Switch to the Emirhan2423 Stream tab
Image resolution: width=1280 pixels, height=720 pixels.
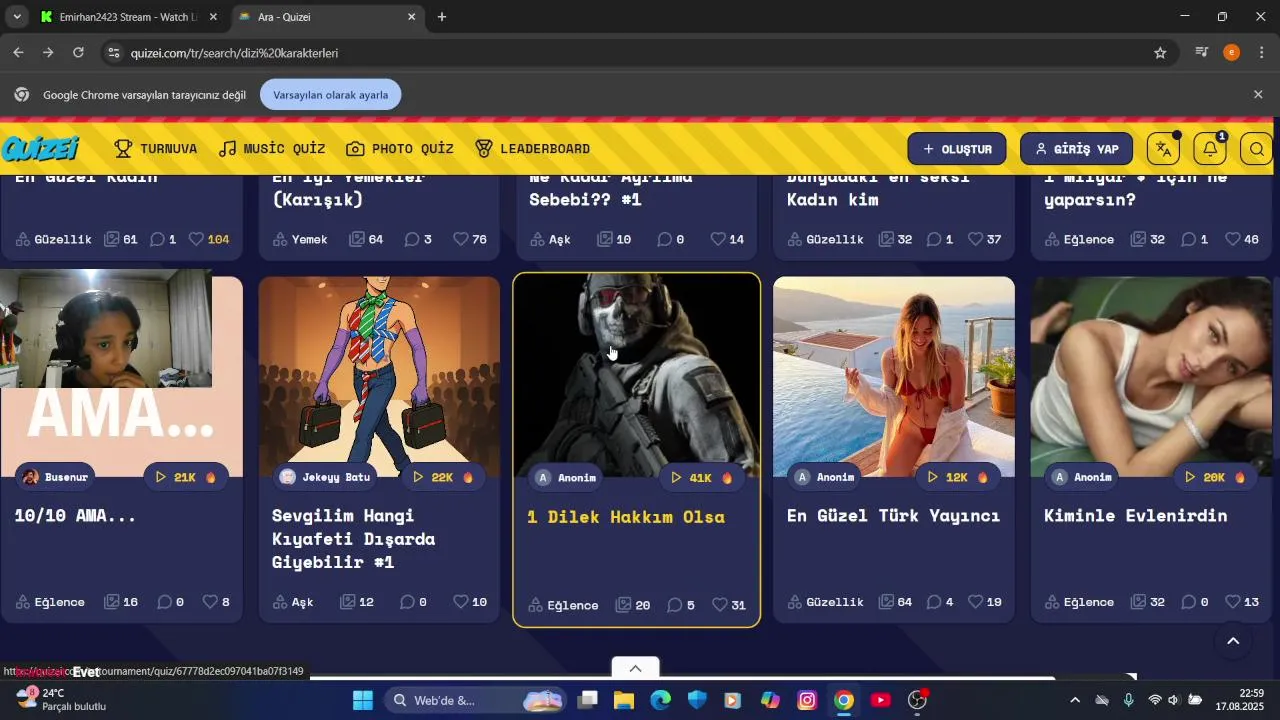click(128, 17)
